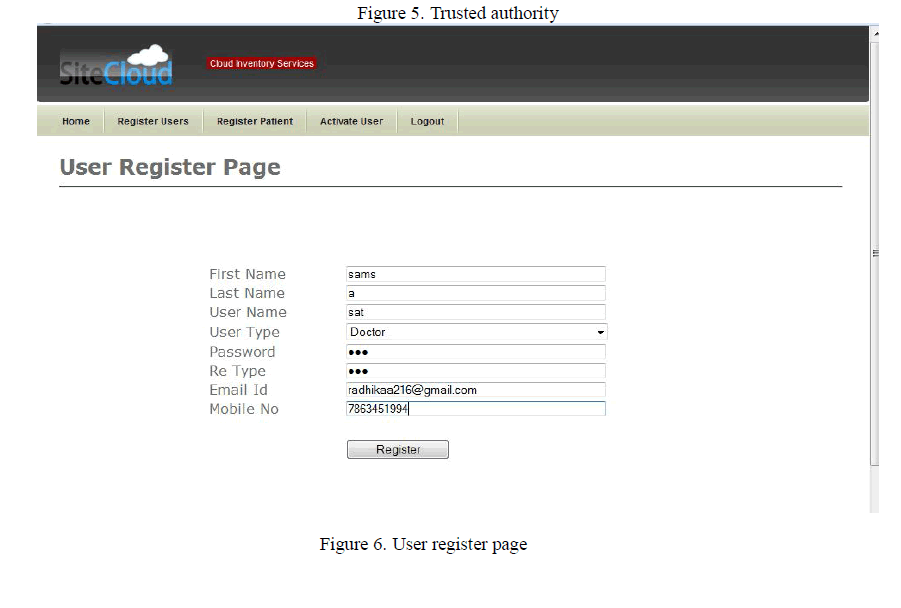This screenshot has height=608, width=901.
Task: Click the User Register Page heading
Action: coord(170,167)
